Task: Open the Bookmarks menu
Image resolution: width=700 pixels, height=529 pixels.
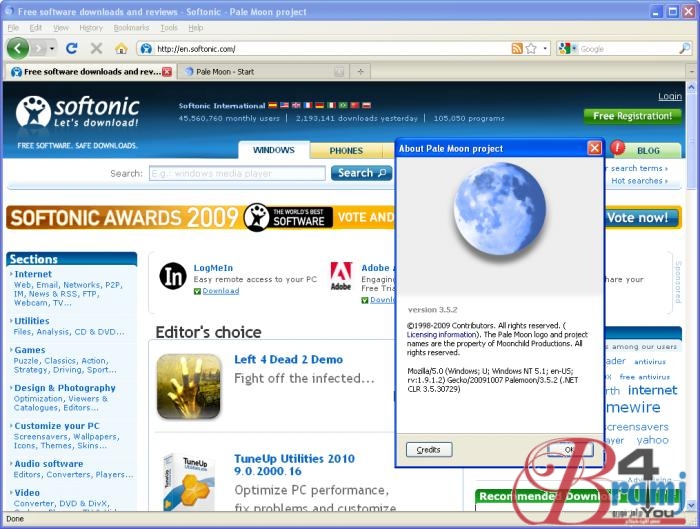Action: [131, 28]
